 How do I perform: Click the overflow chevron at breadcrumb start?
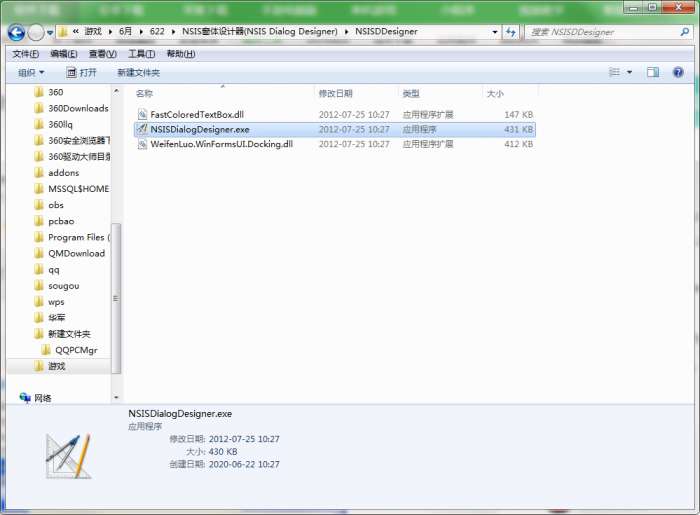(75, 31)
